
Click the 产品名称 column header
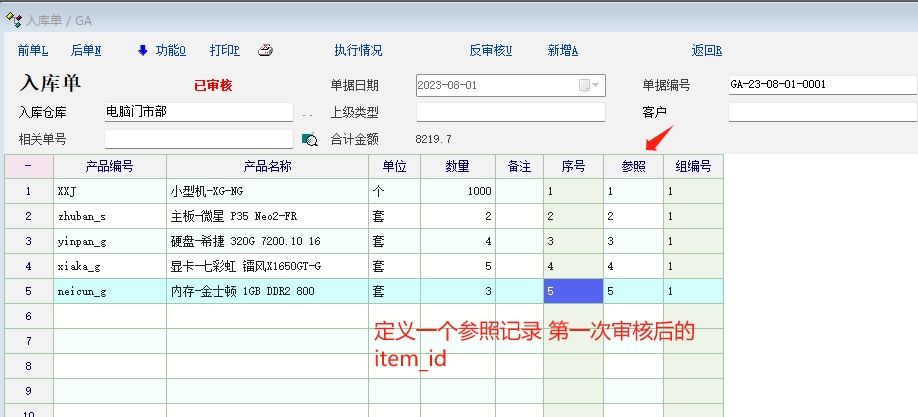(267, 166)
